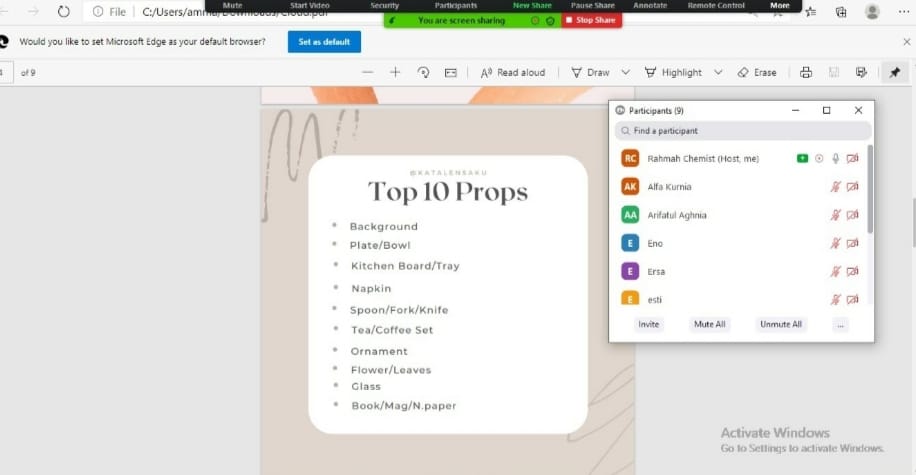Click the PDF page number field
The height and width of the screenshot is (475, 916).
tap(6, 72)
